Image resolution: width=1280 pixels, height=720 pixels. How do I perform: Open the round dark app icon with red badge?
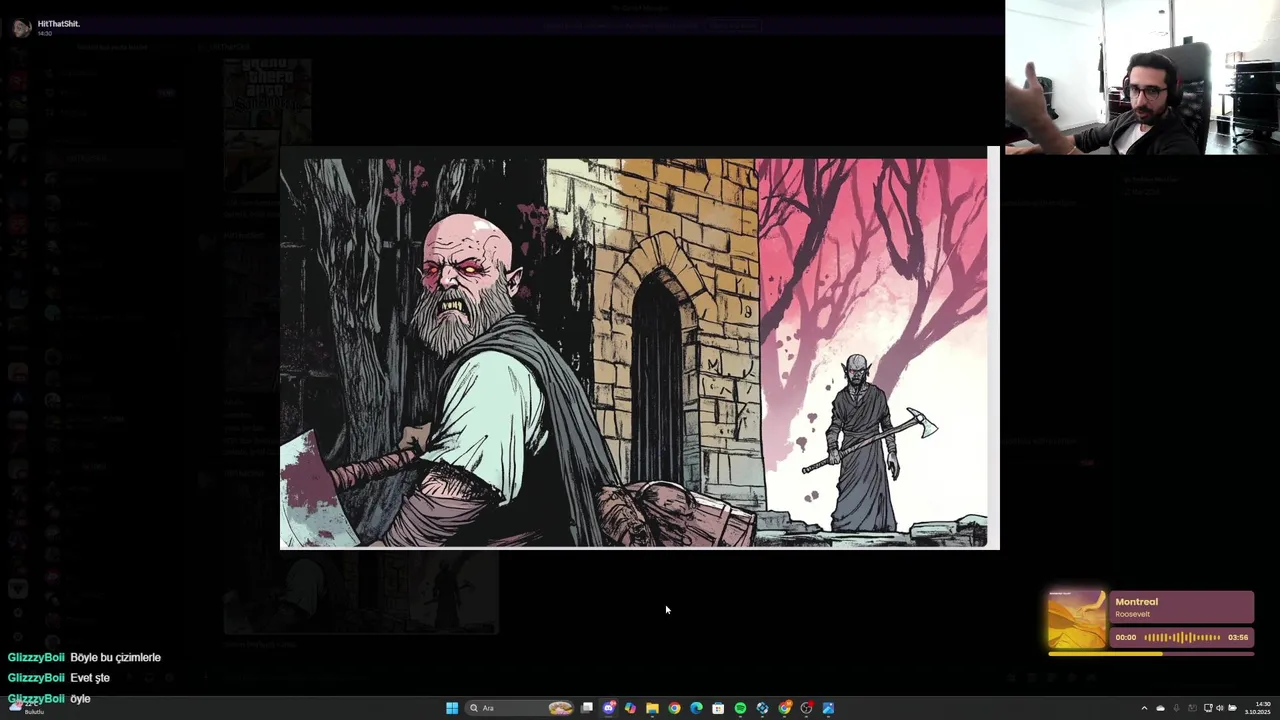(x=807, y=708)
